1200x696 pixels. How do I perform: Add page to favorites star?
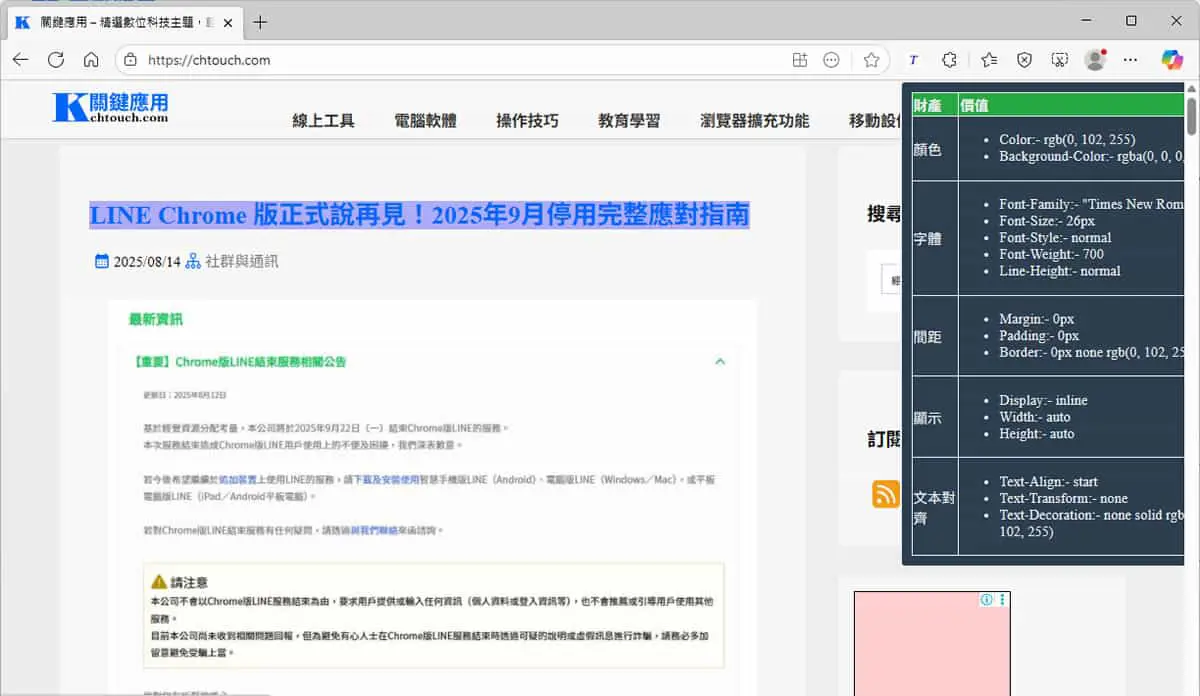click(x=871, y=60)
